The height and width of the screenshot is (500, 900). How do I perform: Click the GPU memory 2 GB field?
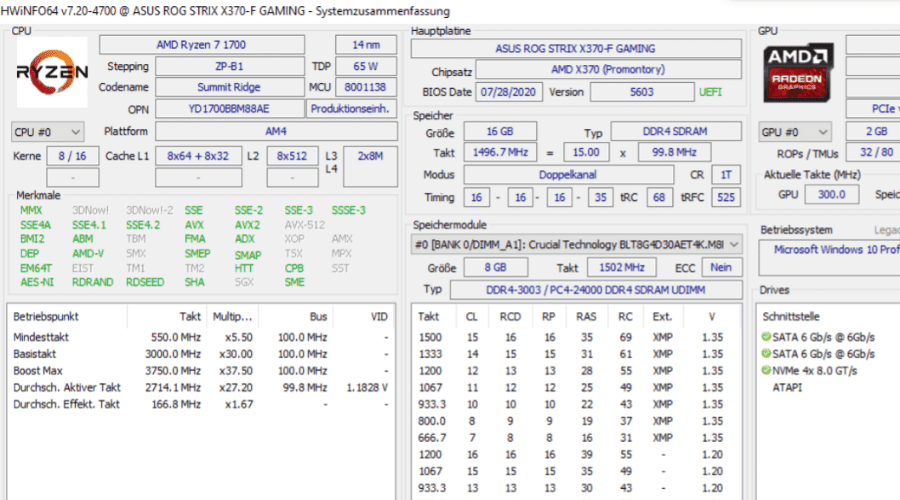(873, 131)
